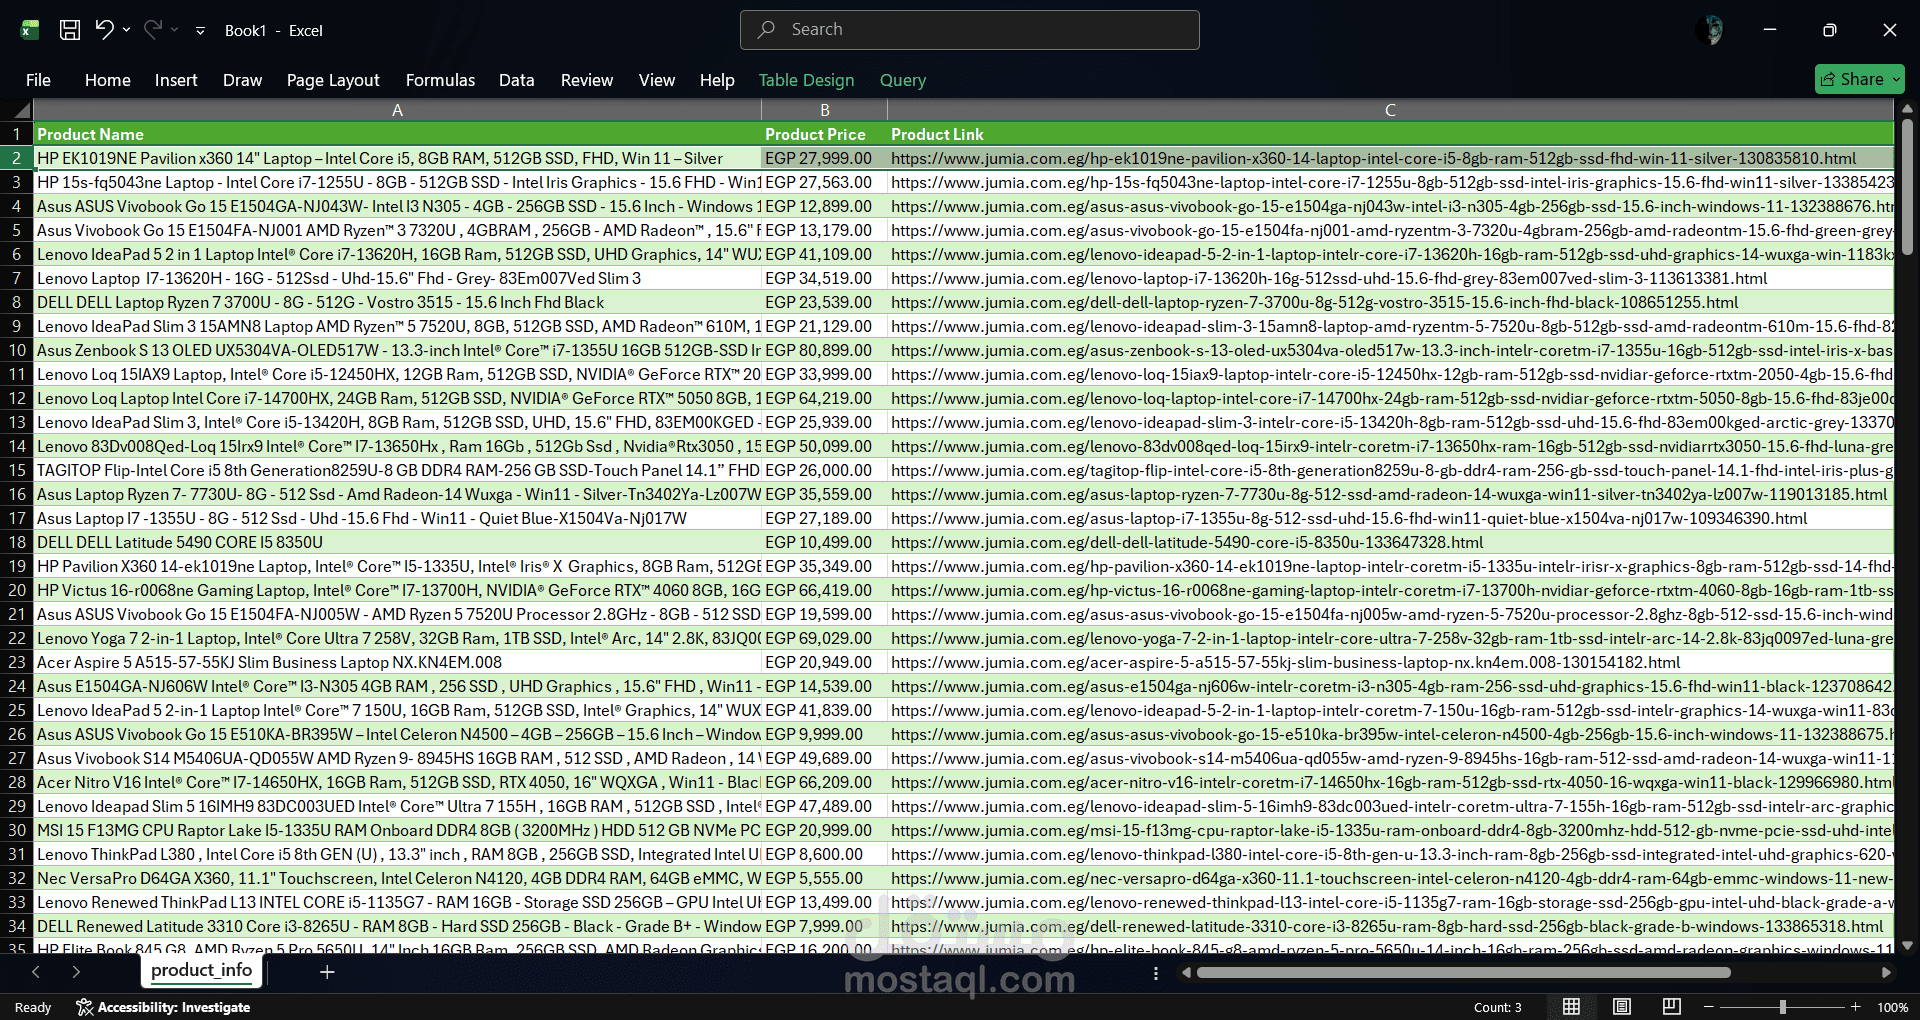Click the 100% zoom level
Viewport: 1920px width, 1020px height.
(x=1892, y=1007)
